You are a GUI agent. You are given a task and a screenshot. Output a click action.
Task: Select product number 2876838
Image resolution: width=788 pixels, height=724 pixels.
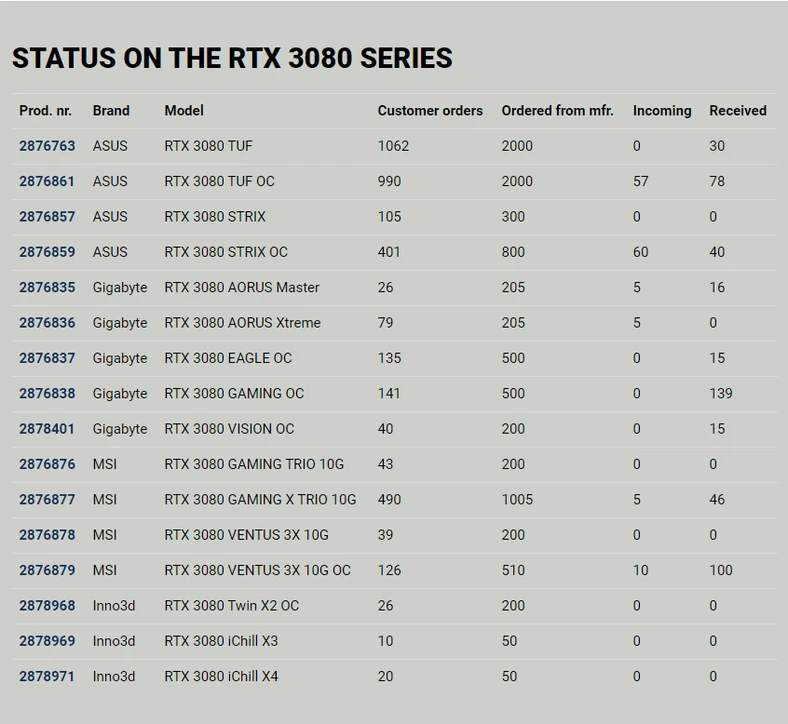point(47,393)
